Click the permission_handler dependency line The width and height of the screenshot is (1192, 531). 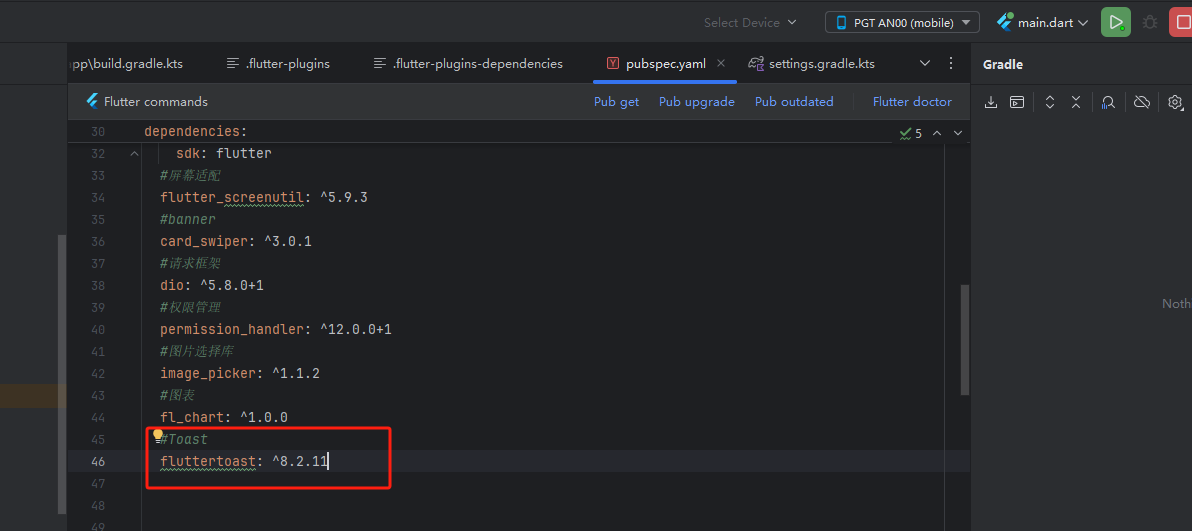pos(275,330)
